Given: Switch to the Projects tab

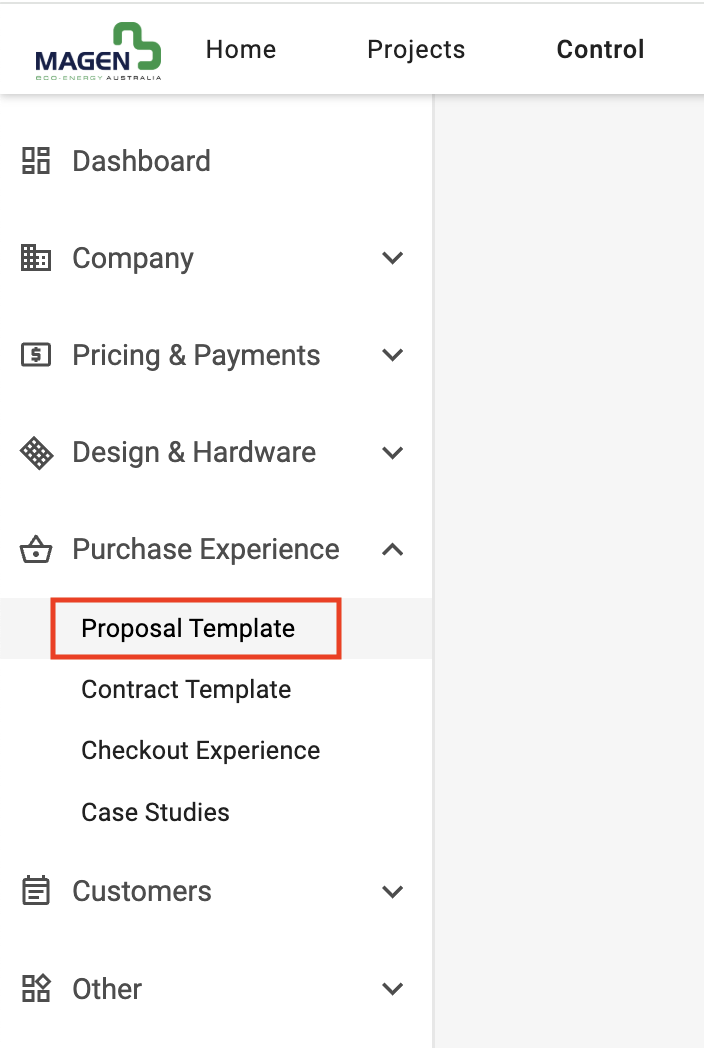Looking at the screenshot, I should [x=416, y=49].
